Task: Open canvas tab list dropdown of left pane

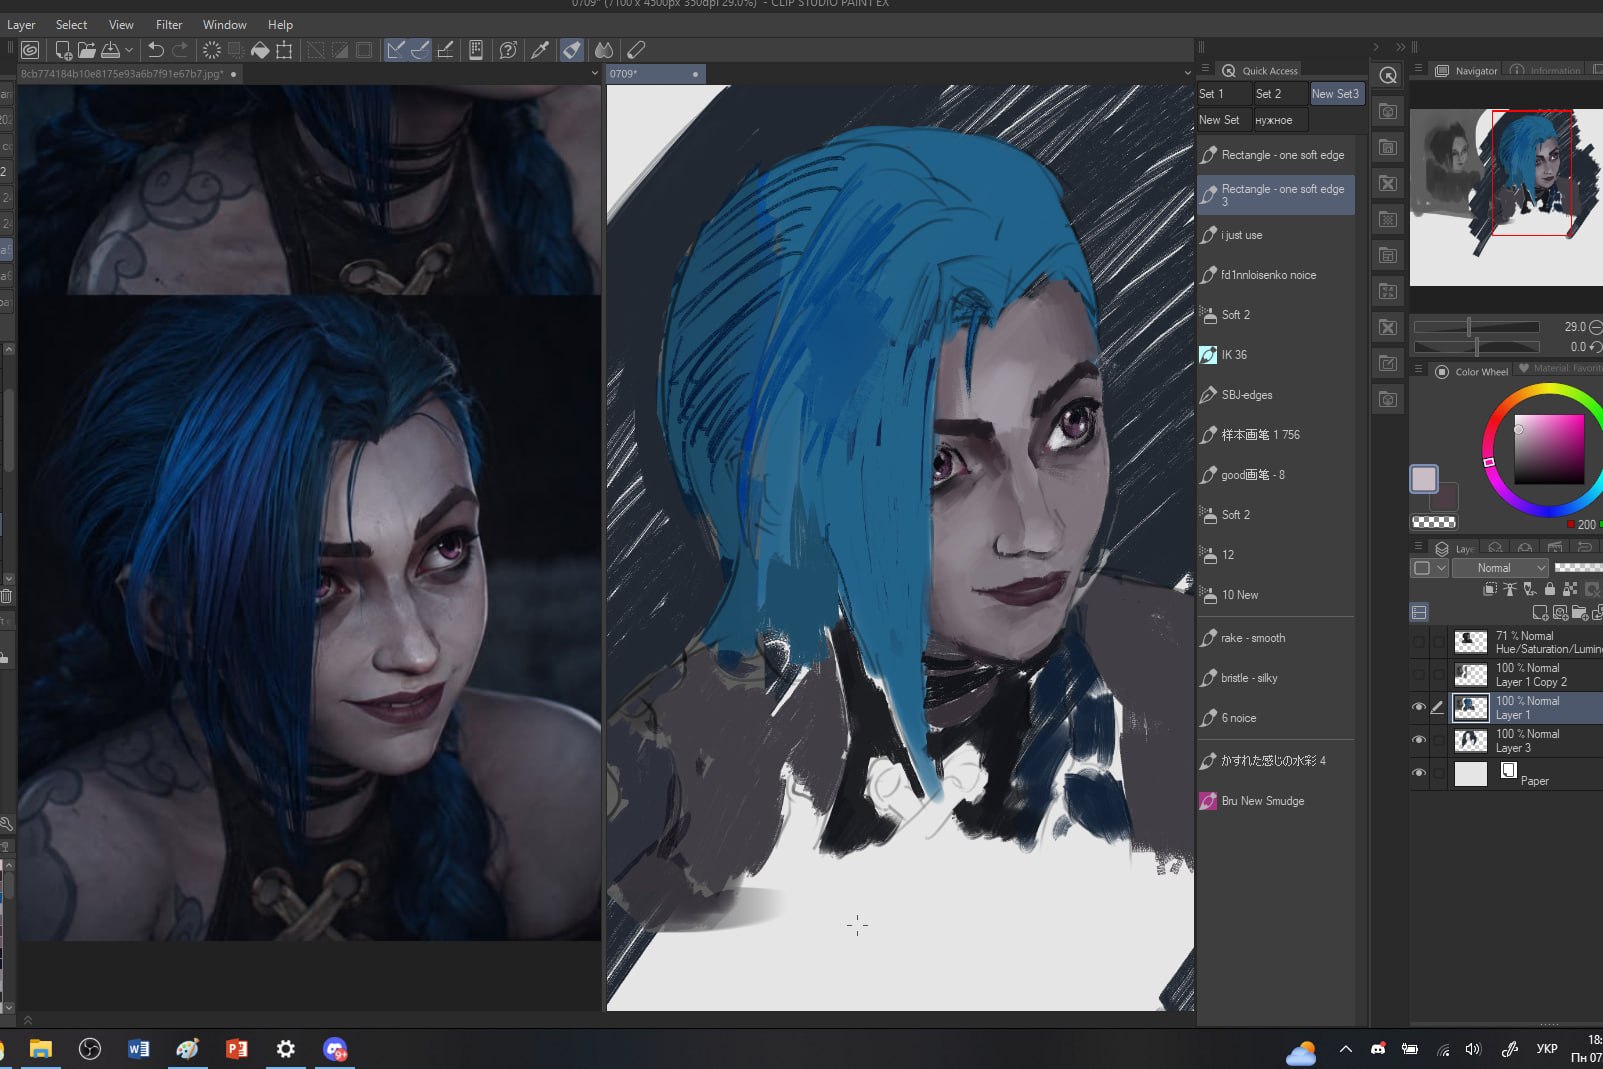Action: coord(594,73)
